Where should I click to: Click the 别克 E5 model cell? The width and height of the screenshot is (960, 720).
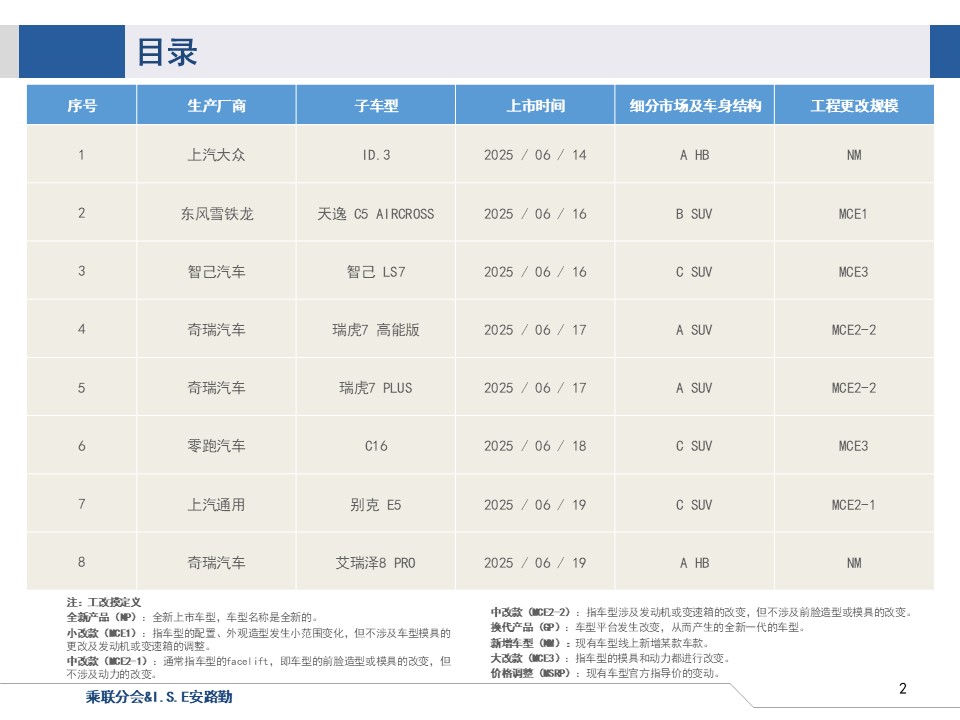click(376, 505)
